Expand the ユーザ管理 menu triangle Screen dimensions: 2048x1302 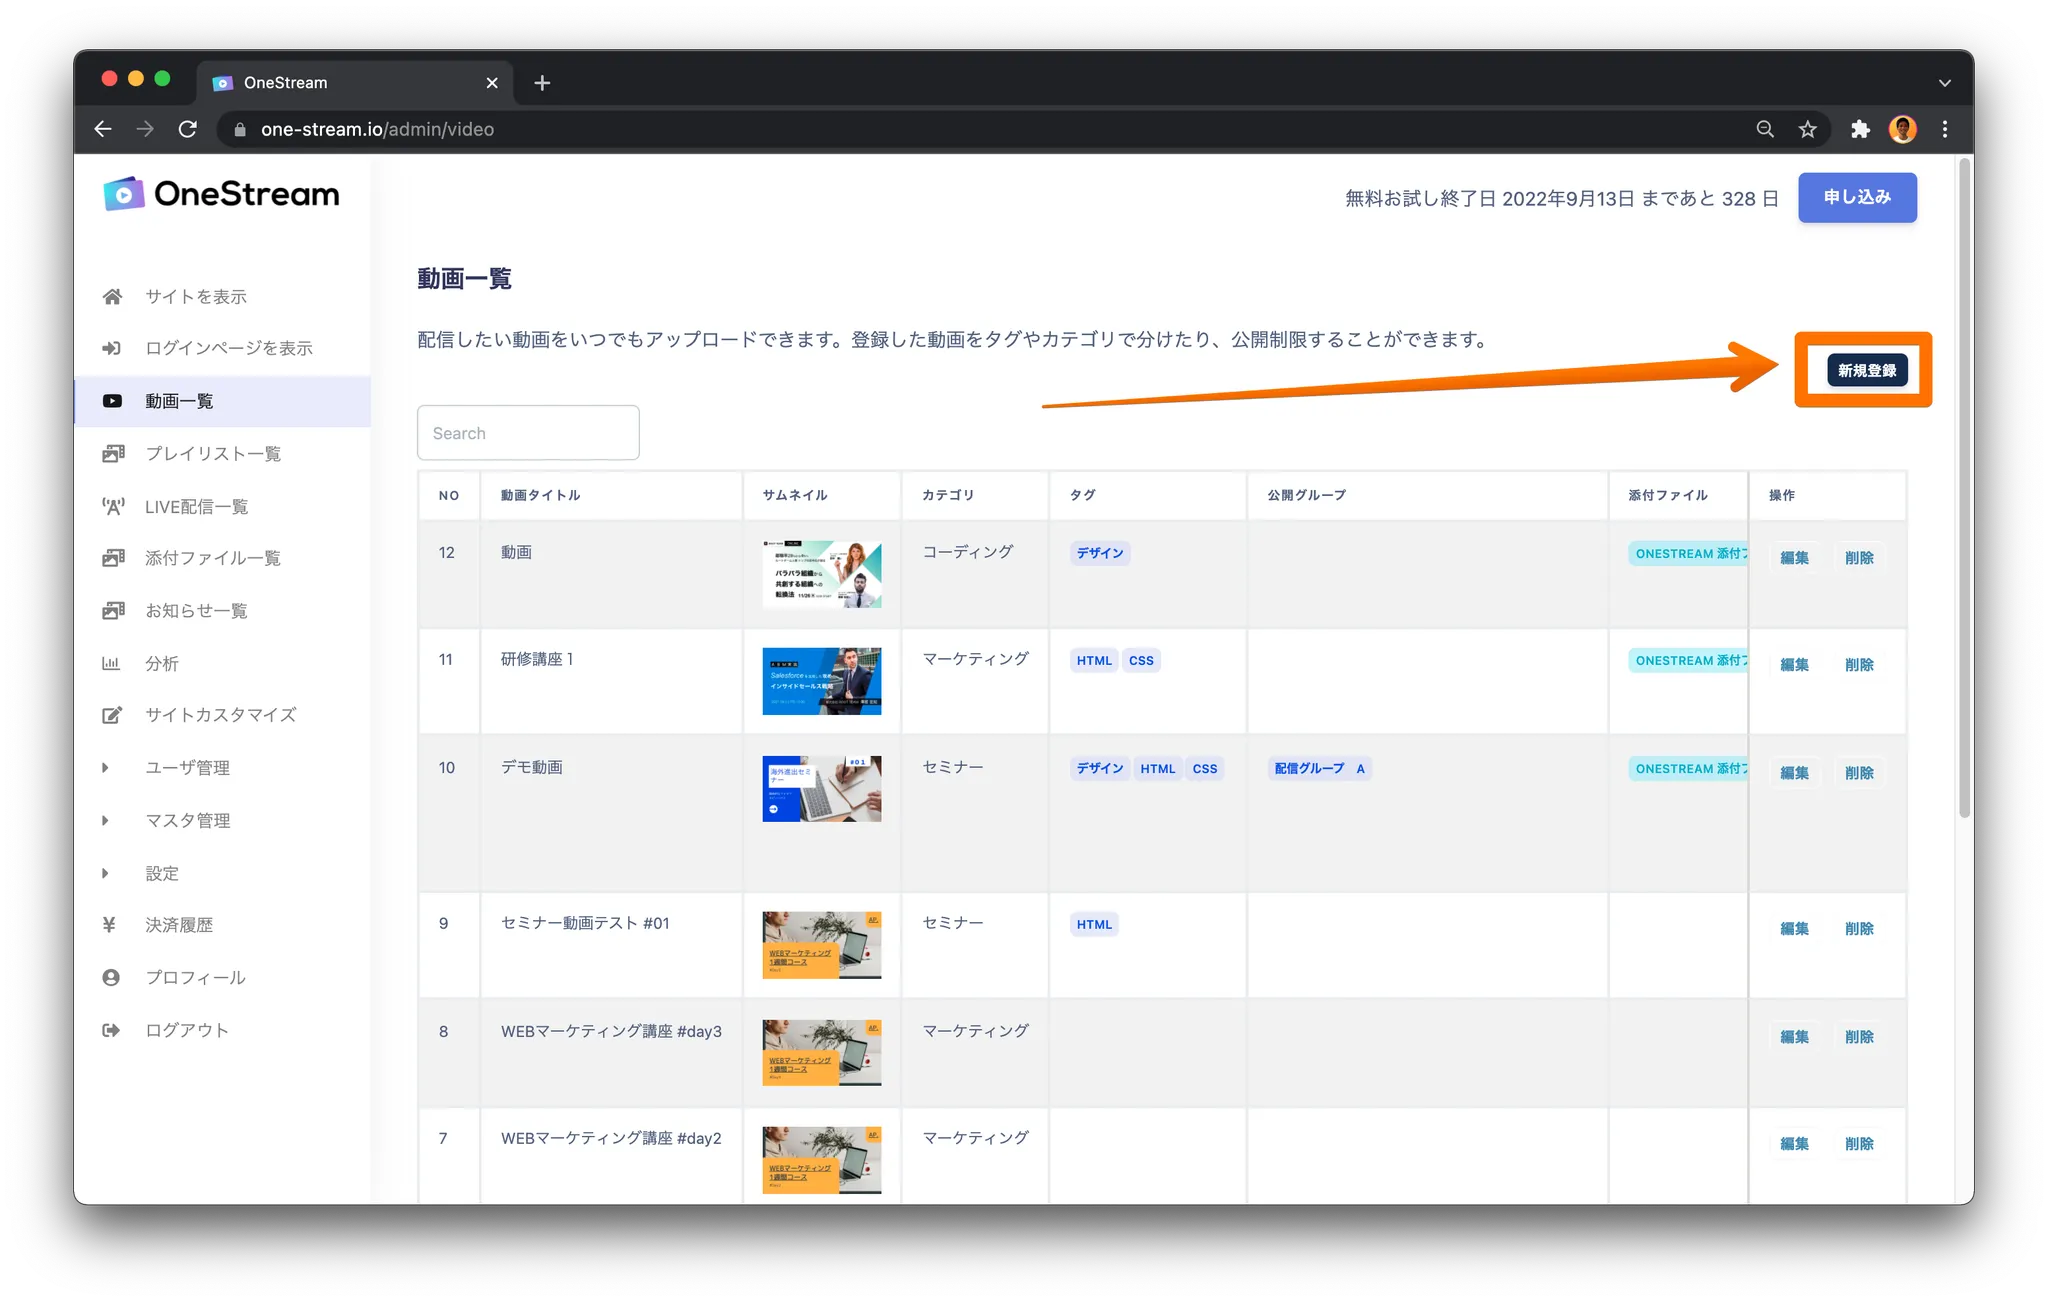[x=105, y=768]
